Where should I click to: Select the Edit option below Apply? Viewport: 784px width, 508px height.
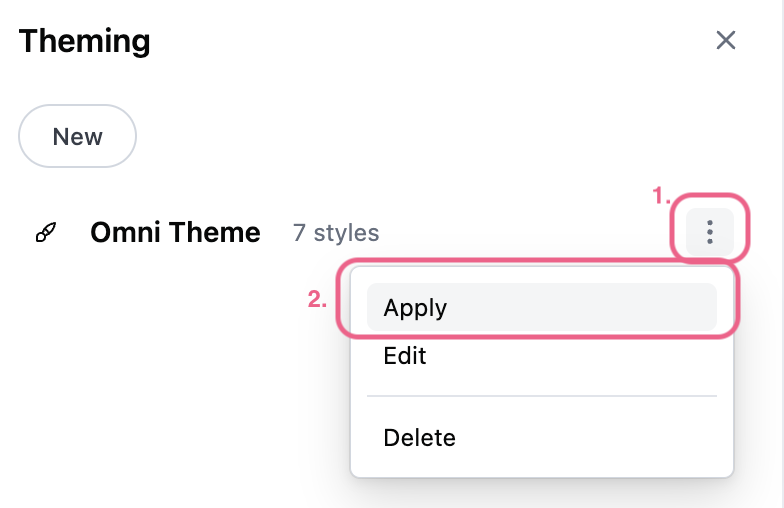pos(405,356)
